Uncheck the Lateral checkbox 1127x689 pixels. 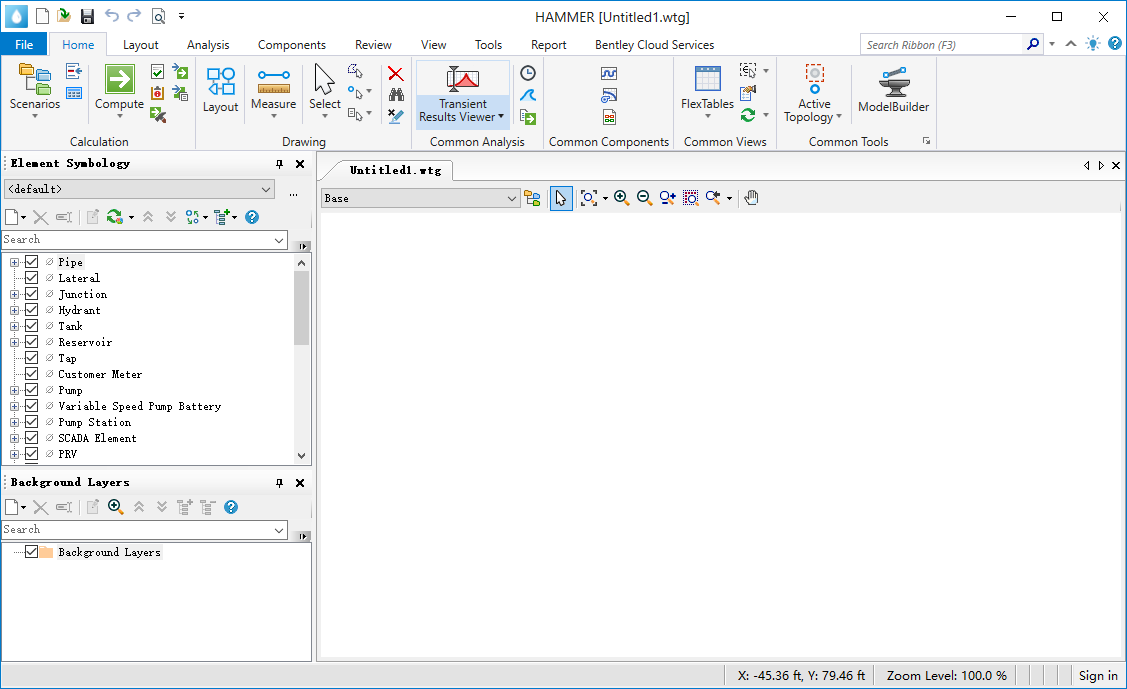32,278
